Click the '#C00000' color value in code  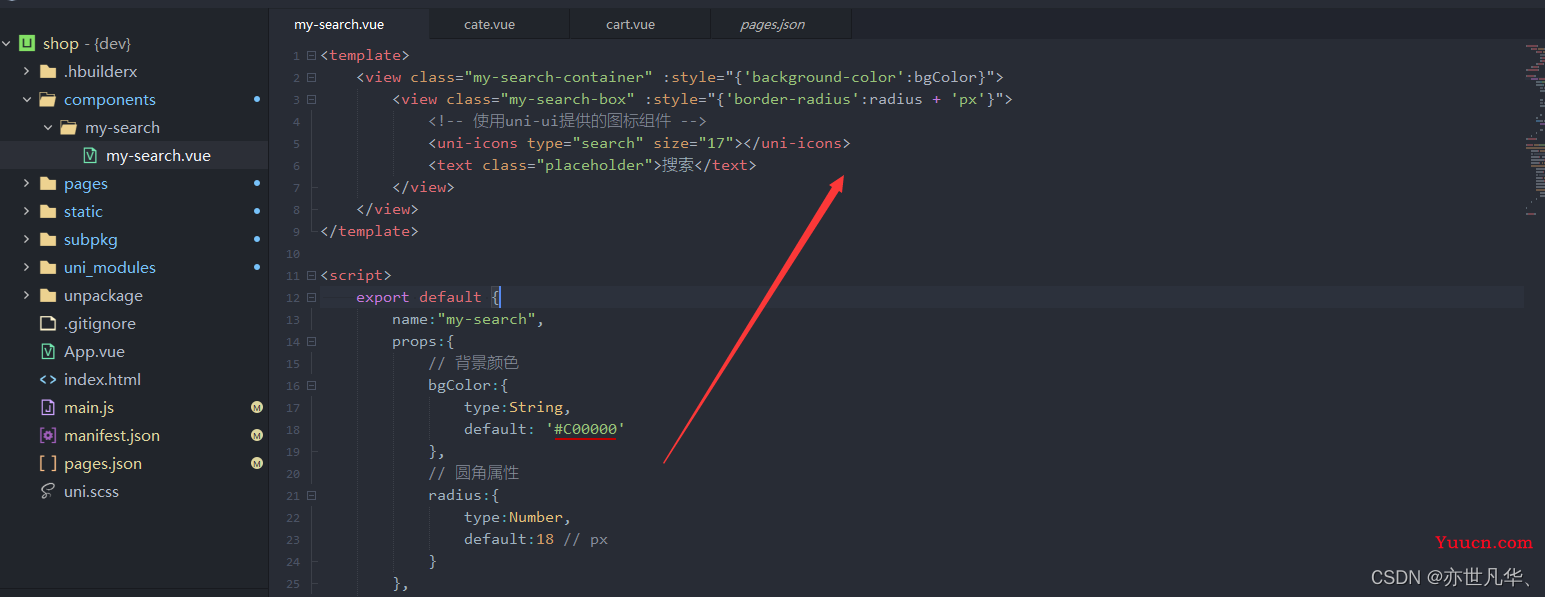[x=585, y=429]
